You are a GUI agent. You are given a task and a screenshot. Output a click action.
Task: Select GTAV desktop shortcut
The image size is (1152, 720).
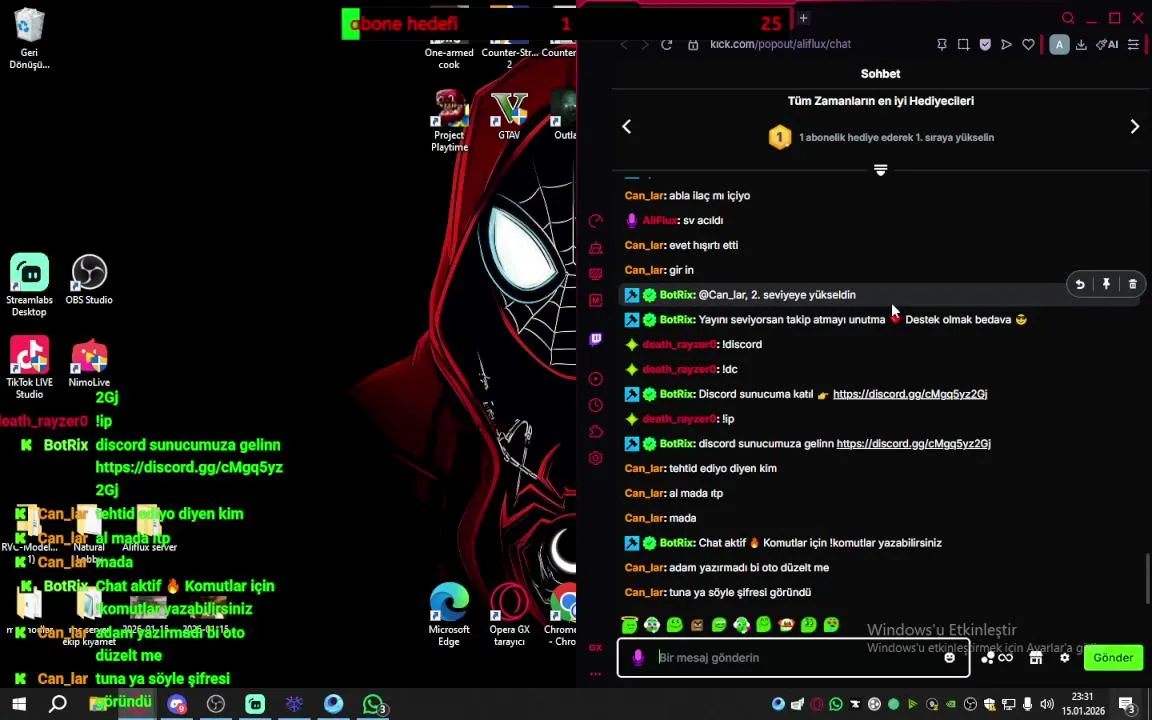click(509, 116)
